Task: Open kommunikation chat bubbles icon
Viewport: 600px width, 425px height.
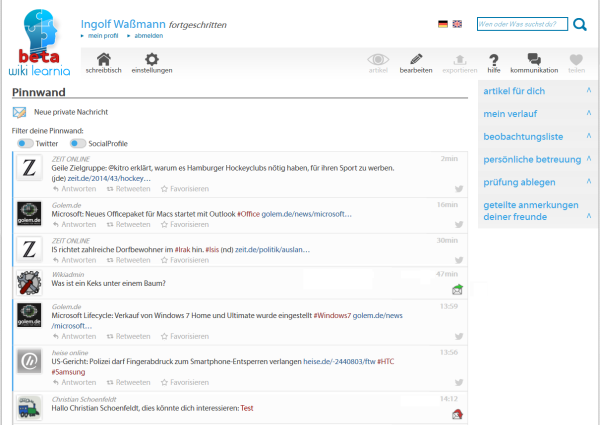Action: [x=534, y=59]
